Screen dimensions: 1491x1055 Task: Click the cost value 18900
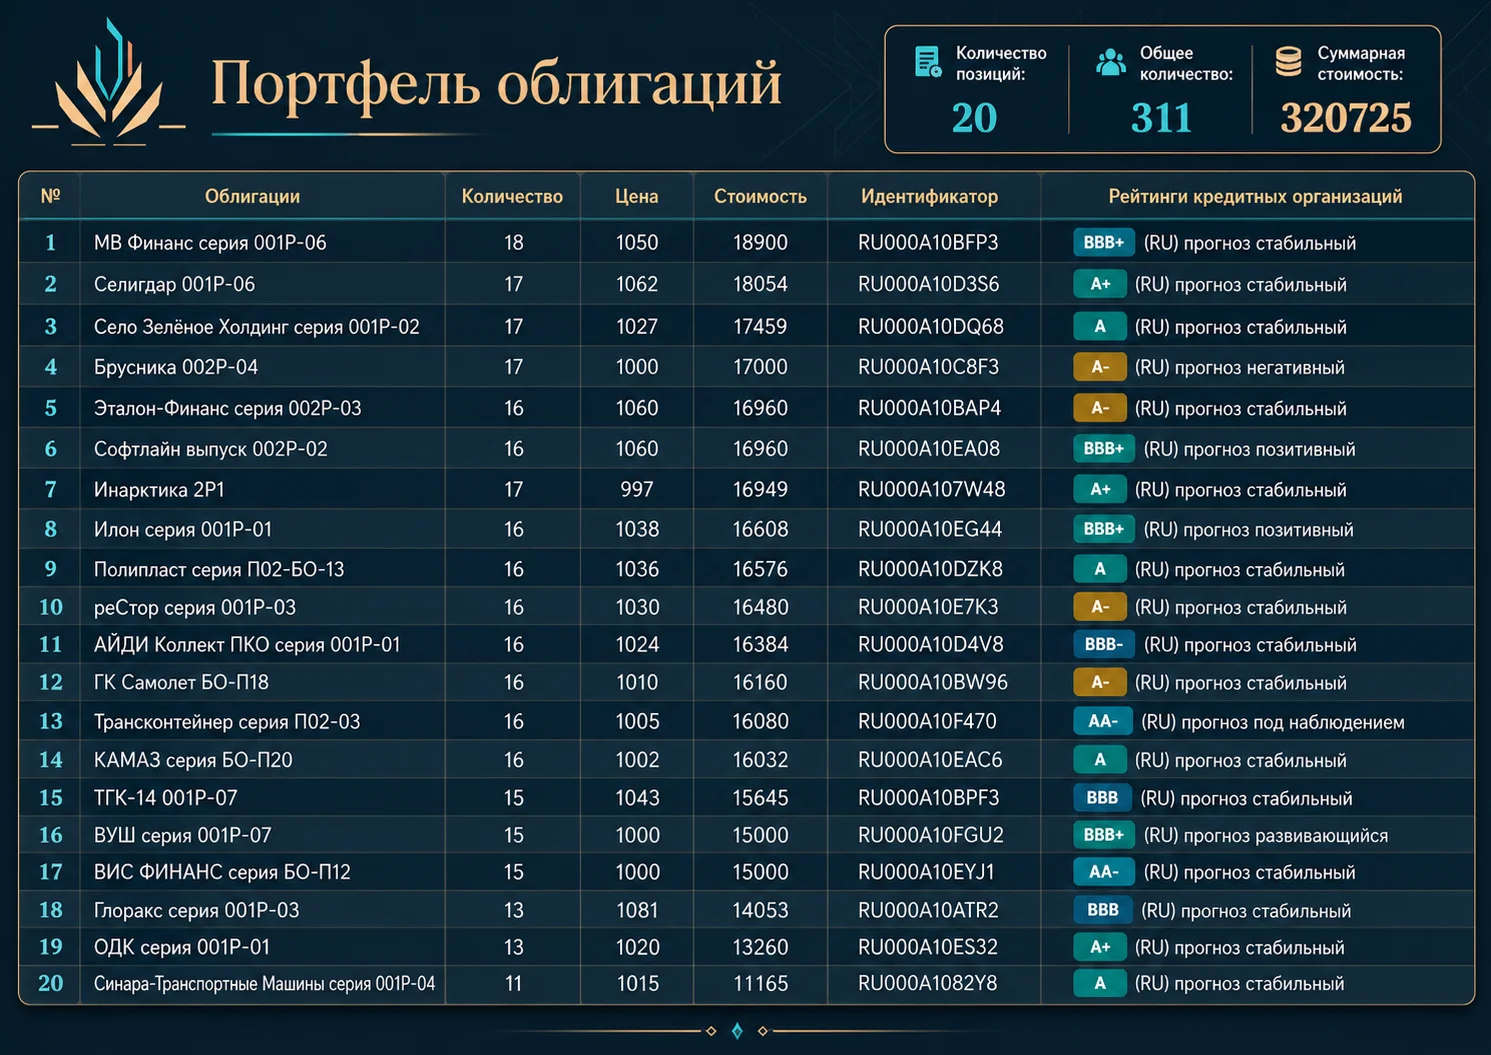760,242
